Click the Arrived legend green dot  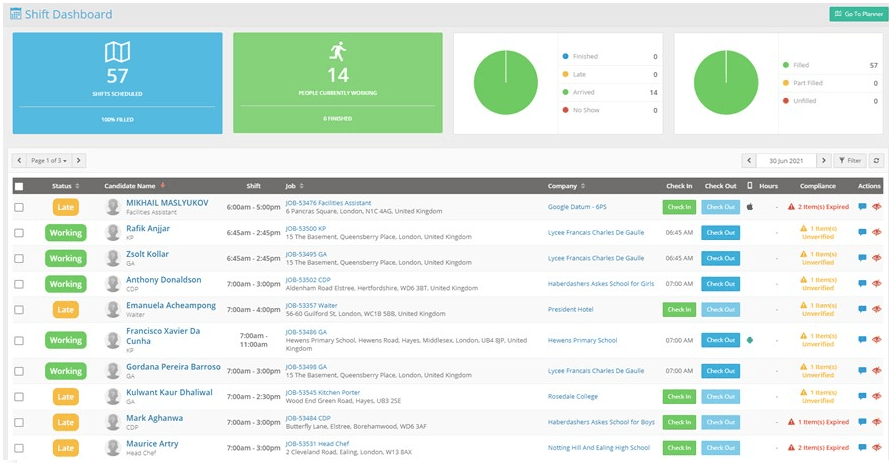tap(565, 92)
